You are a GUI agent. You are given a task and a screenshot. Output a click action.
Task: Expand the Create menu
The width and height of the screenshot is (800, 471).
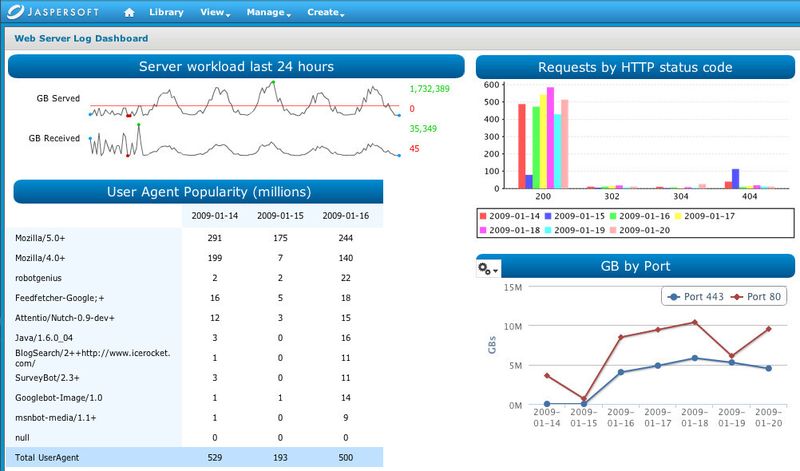click(325, 13)
